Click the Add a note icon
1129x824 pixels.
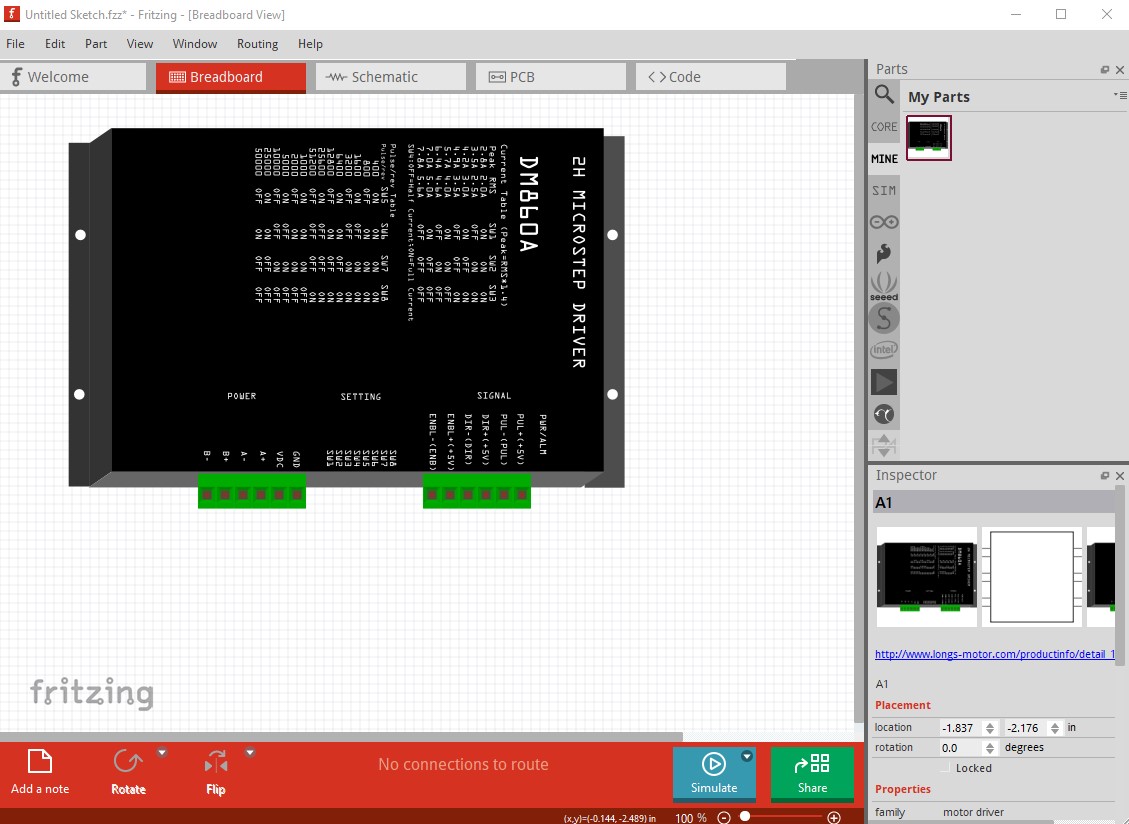pyautogui.click(x=40, y=763)
